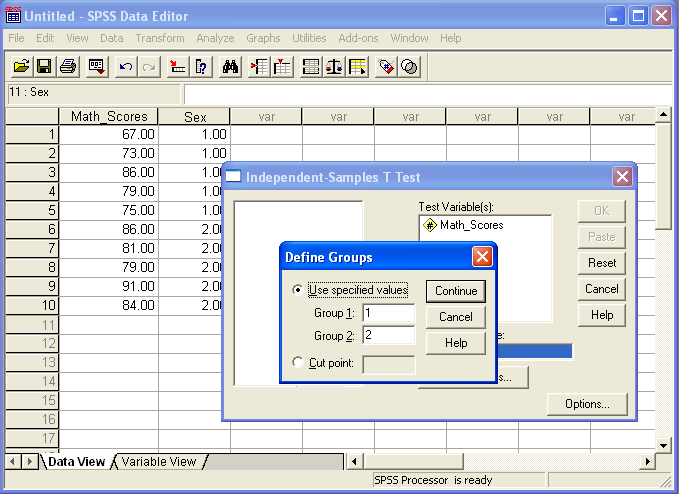This screenshot has height=494, width=679.
Task: Open the Utilities menu
Action: 309,38
